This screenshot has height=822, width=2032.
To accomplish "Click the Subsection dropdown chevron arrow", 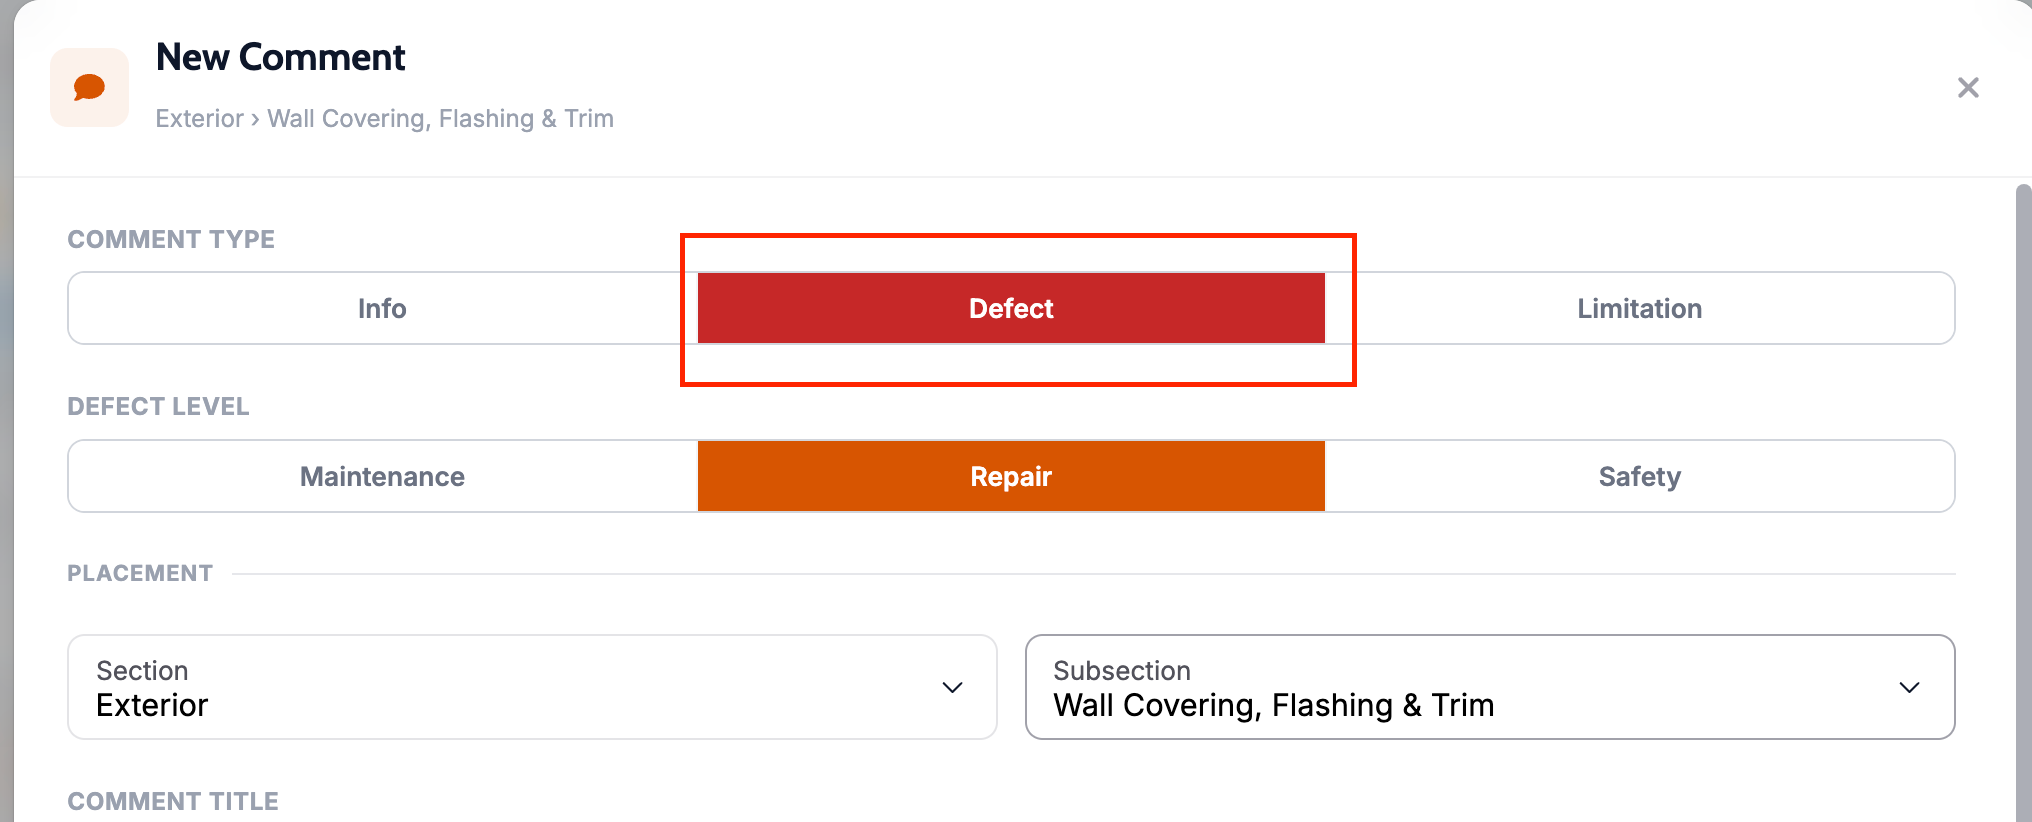I will coord(1909,687).
